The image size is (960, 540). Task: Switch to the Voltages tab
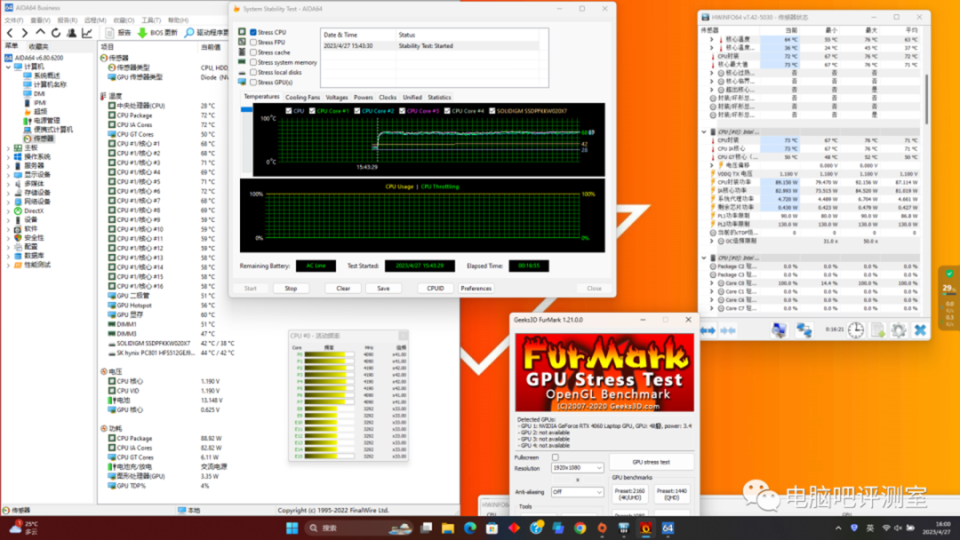[x=337, y=97]
